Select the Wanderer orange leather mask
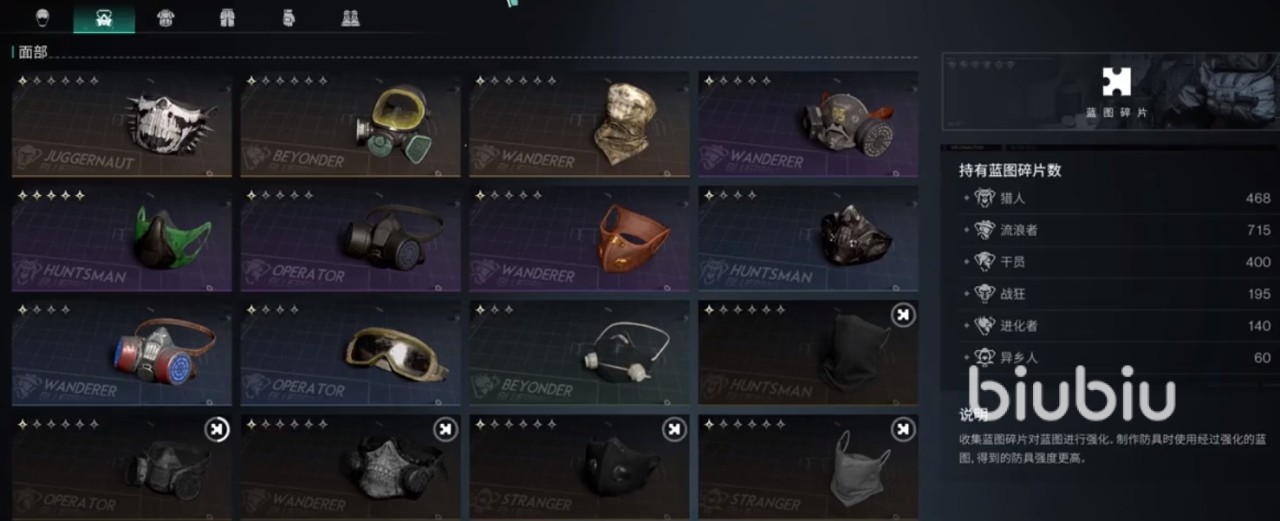 pyautogui.click(x=579, y=239)
